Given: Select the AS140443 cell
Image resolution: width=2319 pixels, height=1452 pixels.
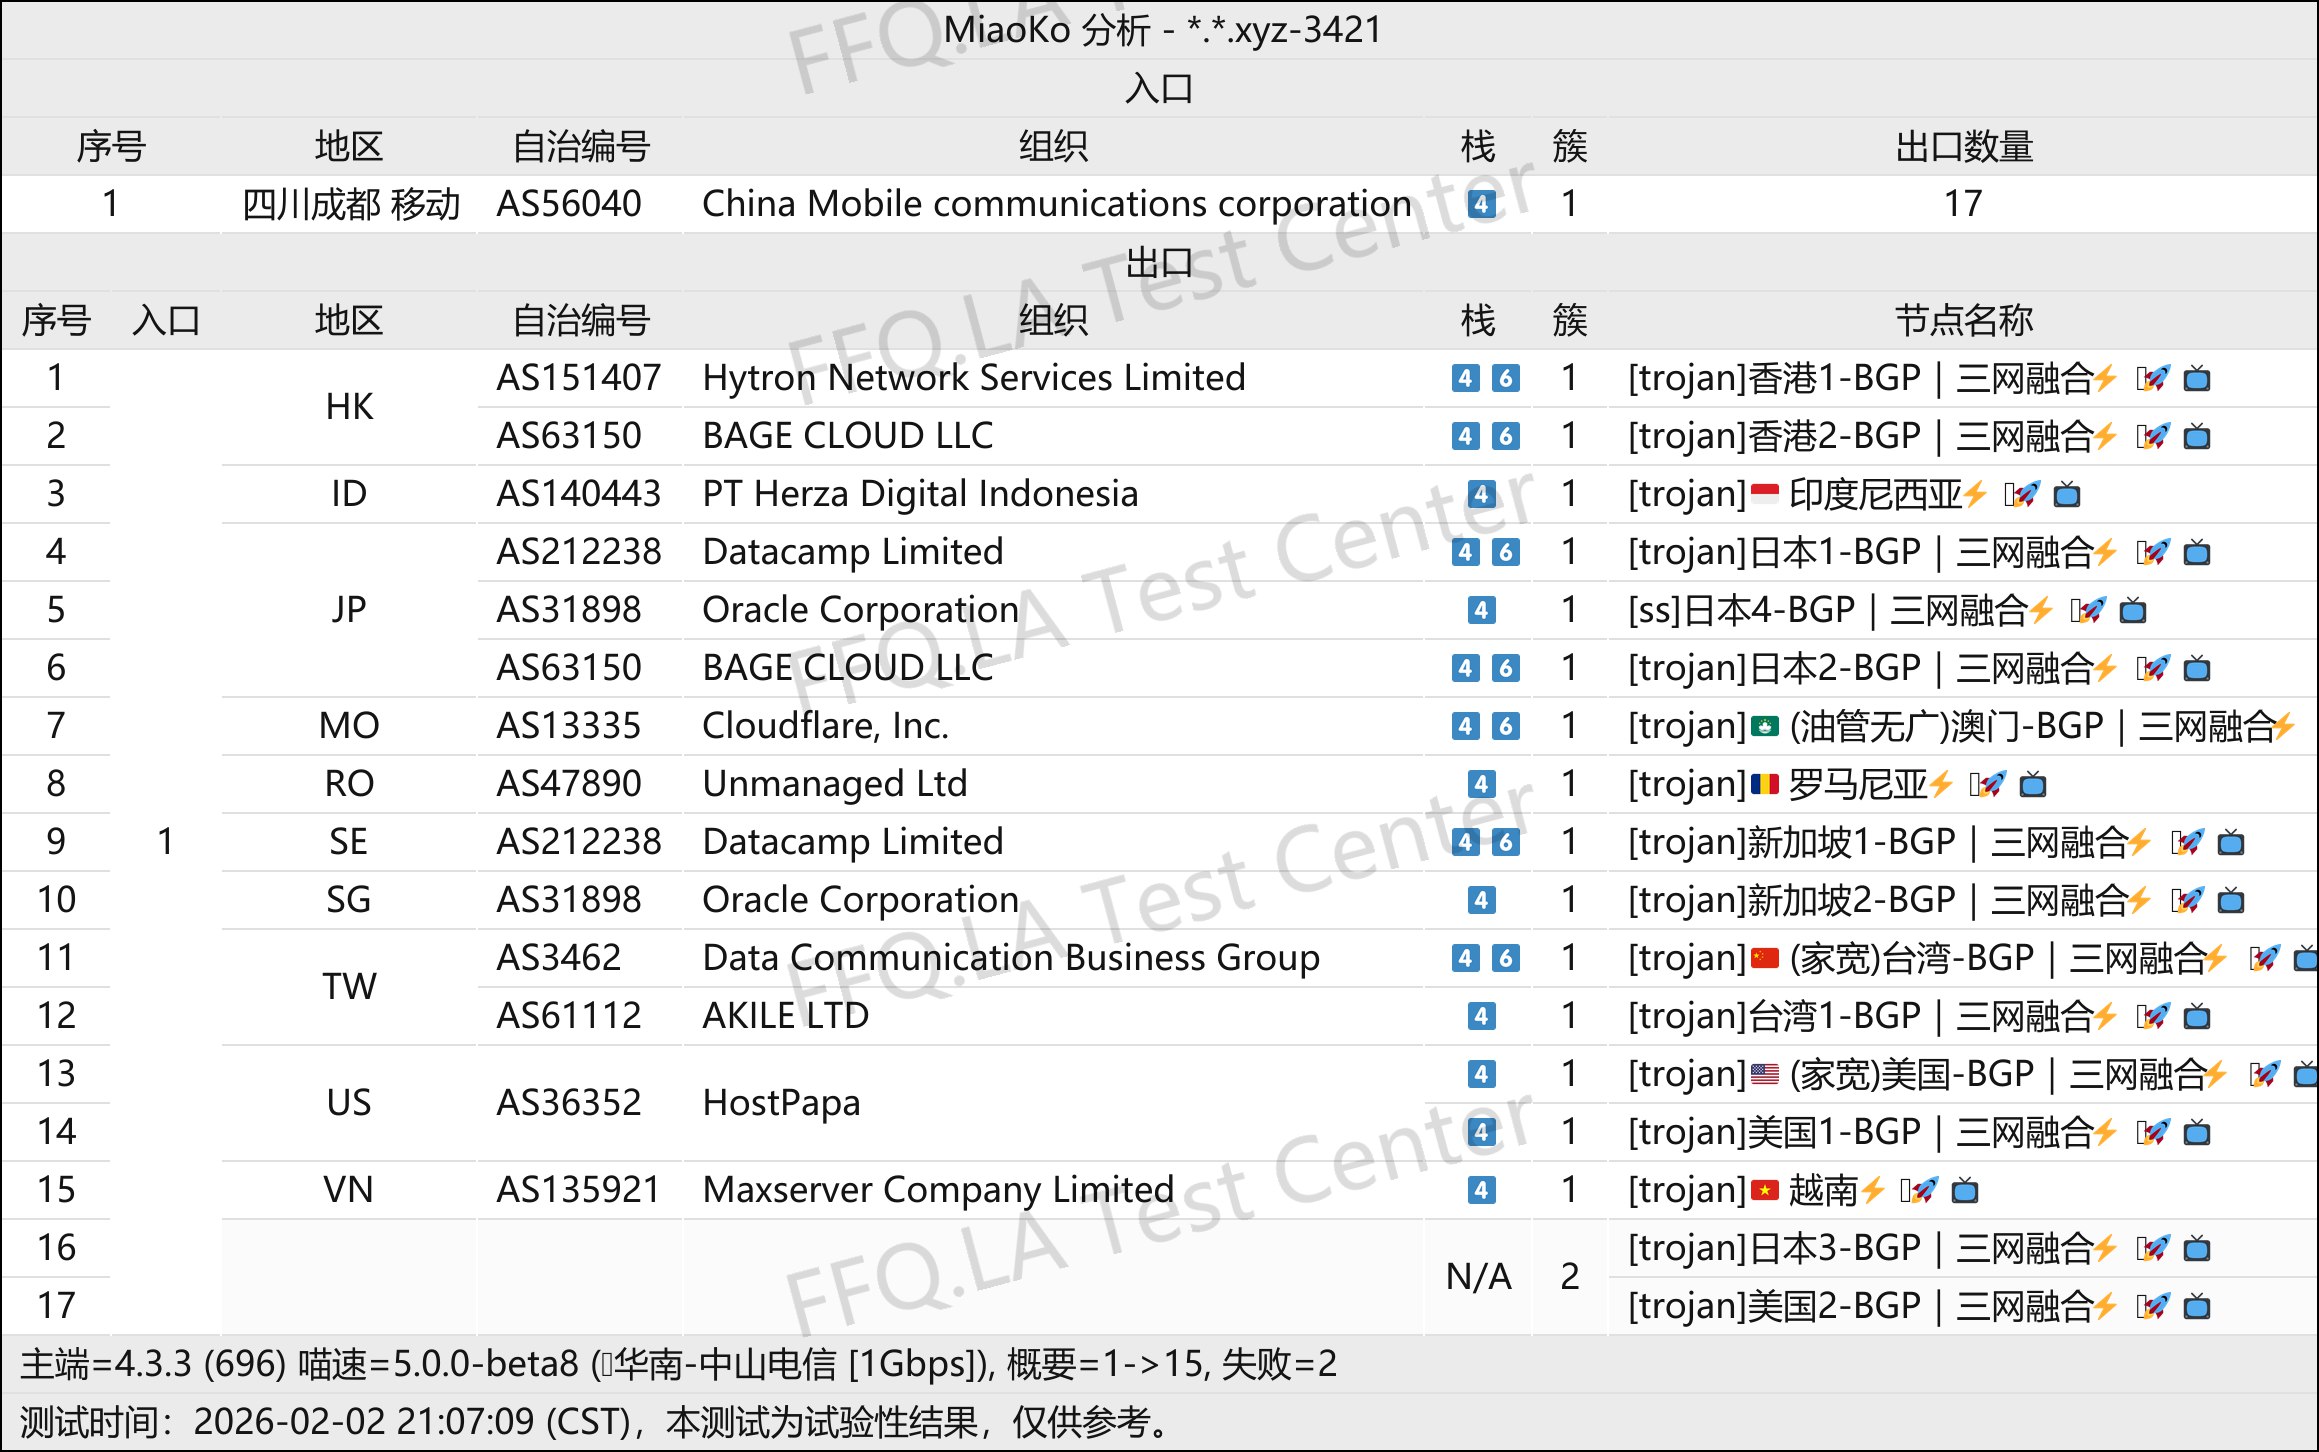Looking at the screenshot, I should 579,494.
